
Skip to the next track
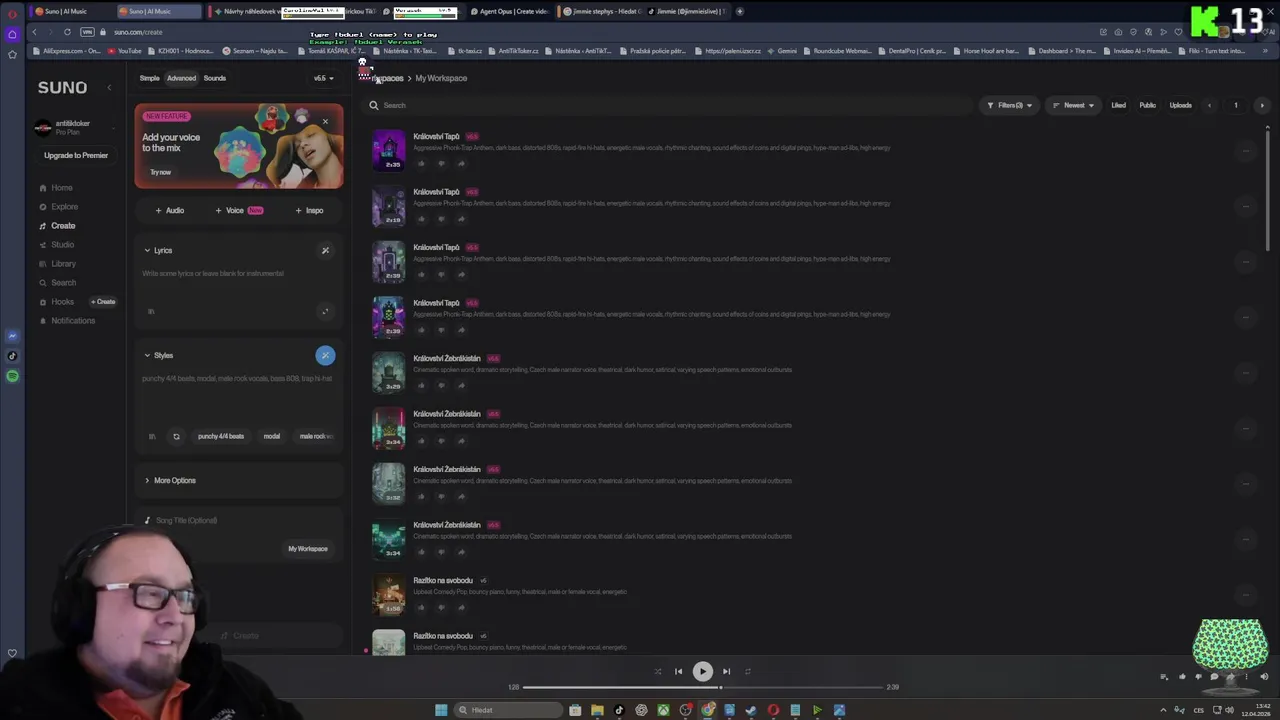(726, 672)
